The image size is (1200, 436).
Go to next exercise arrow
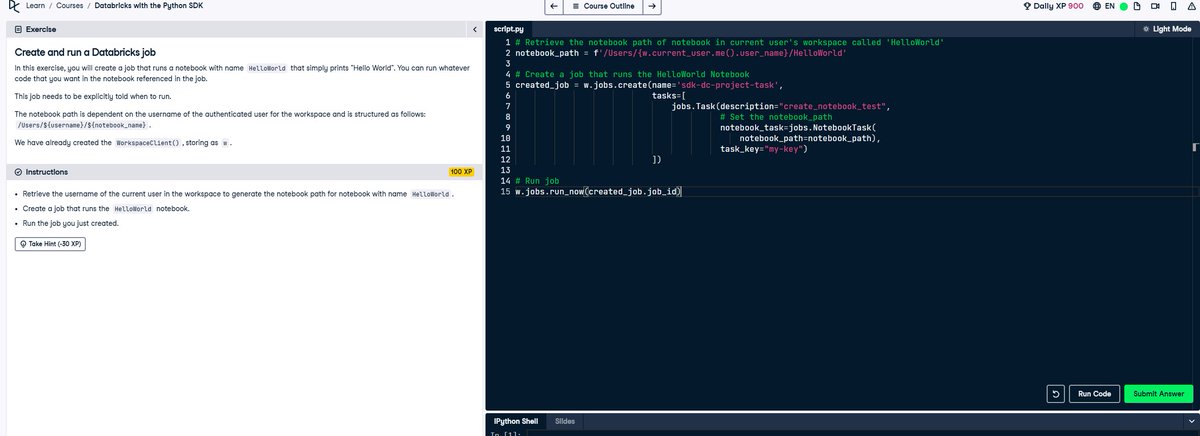click(651, 7)
